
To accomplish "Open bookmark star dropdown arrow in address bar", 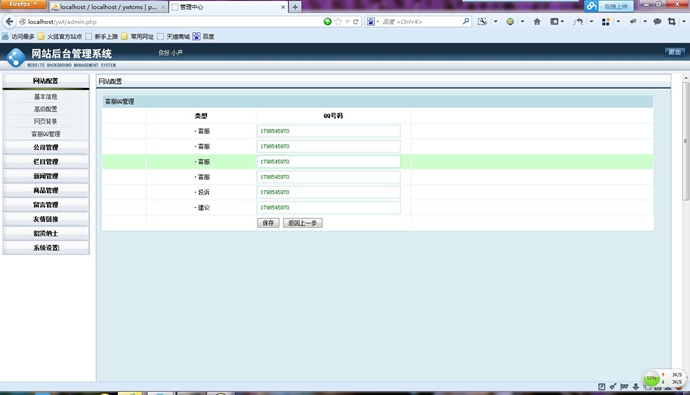I will 347,22.
